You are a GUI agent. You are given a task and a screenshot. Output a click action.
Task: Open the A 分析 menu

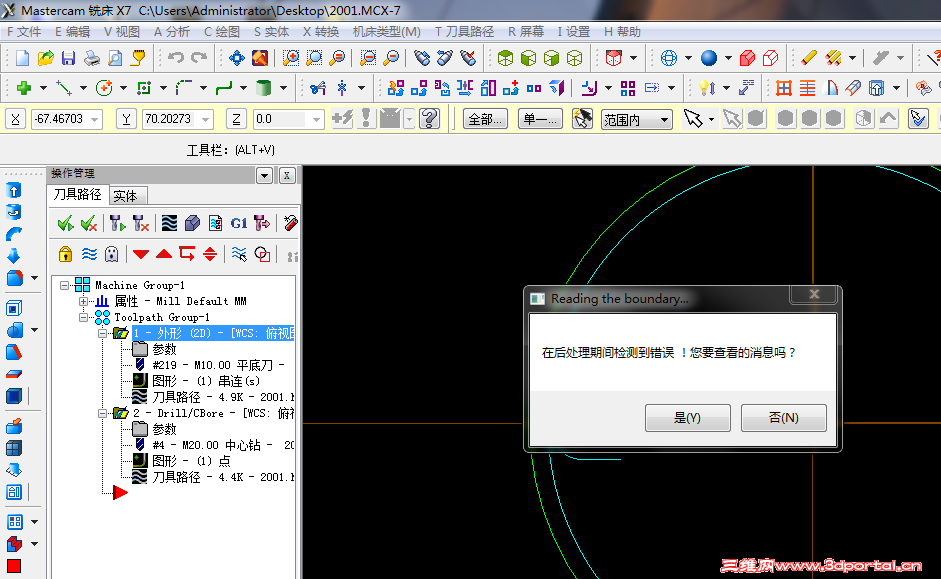tap(172, 32)
